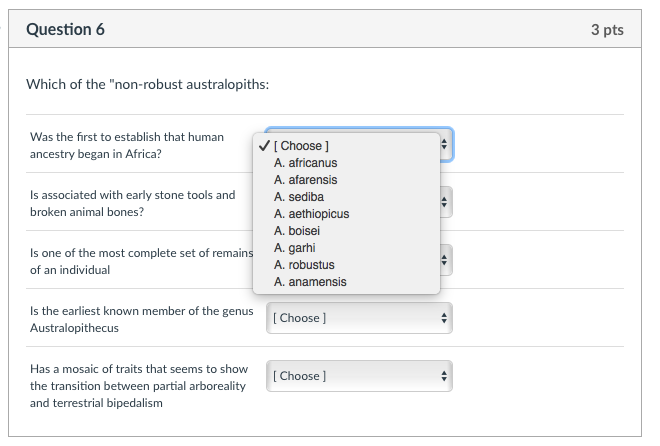Select A. africanus from the open list

coord(305,163)
